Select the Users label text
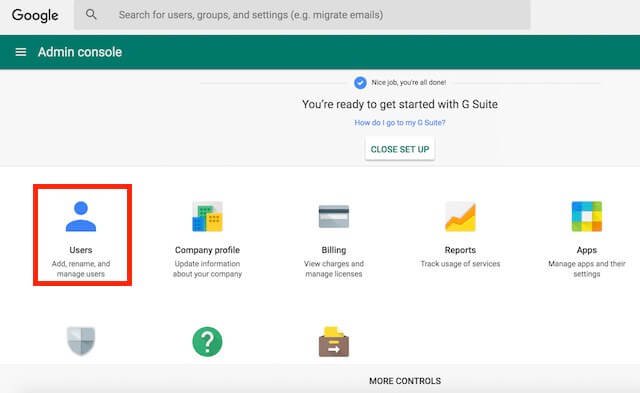This screenshot has width=640, height=393. [81, 250]
